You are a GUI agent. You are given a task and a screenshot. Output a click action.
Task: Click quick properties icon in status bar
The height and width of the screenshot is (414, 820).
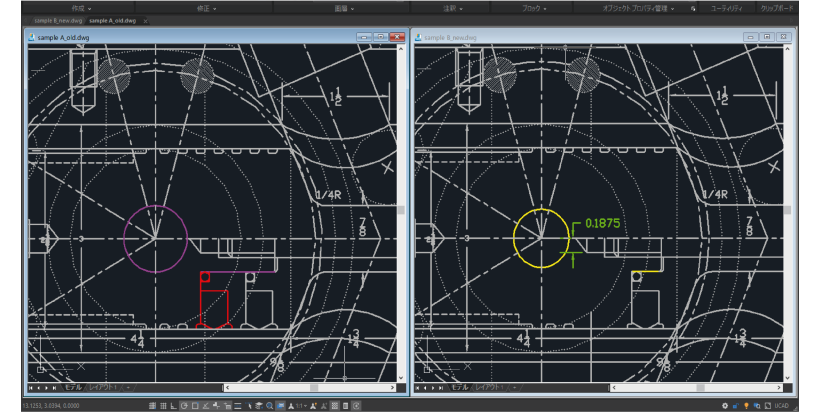tap(259, 406)
